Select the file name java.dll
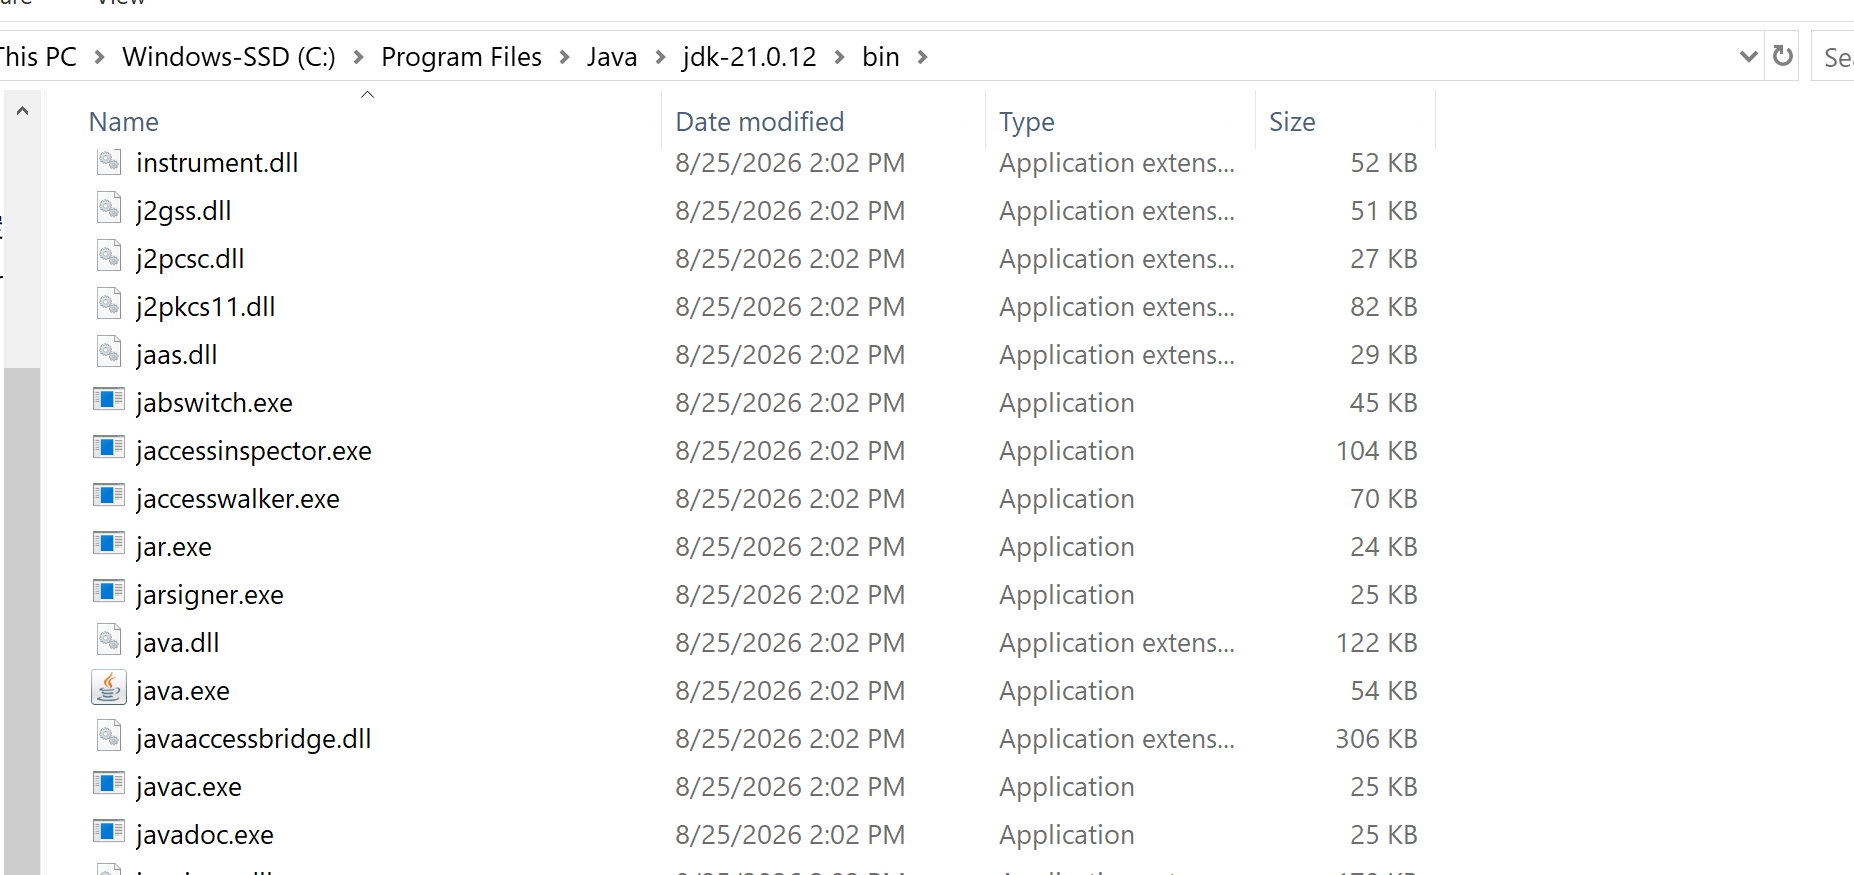This screenshot has height=875, width=1854. pos(178,643)
